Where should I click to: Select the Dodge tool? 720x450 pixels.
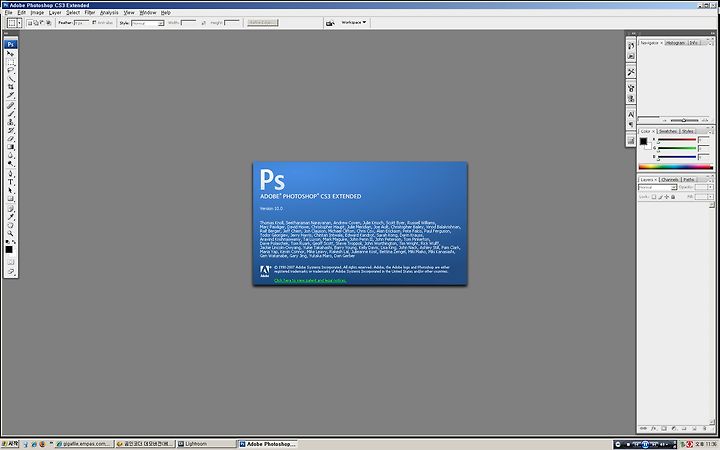(11, 163)
